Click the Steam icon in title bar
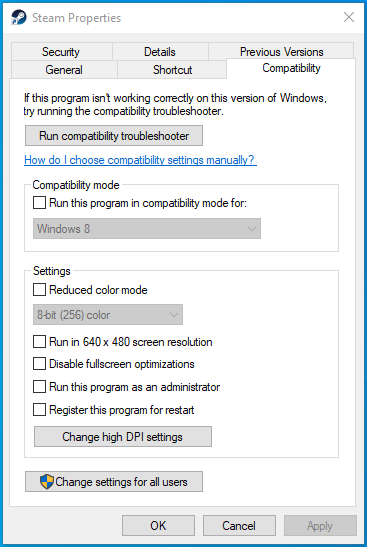 point(18,17)
